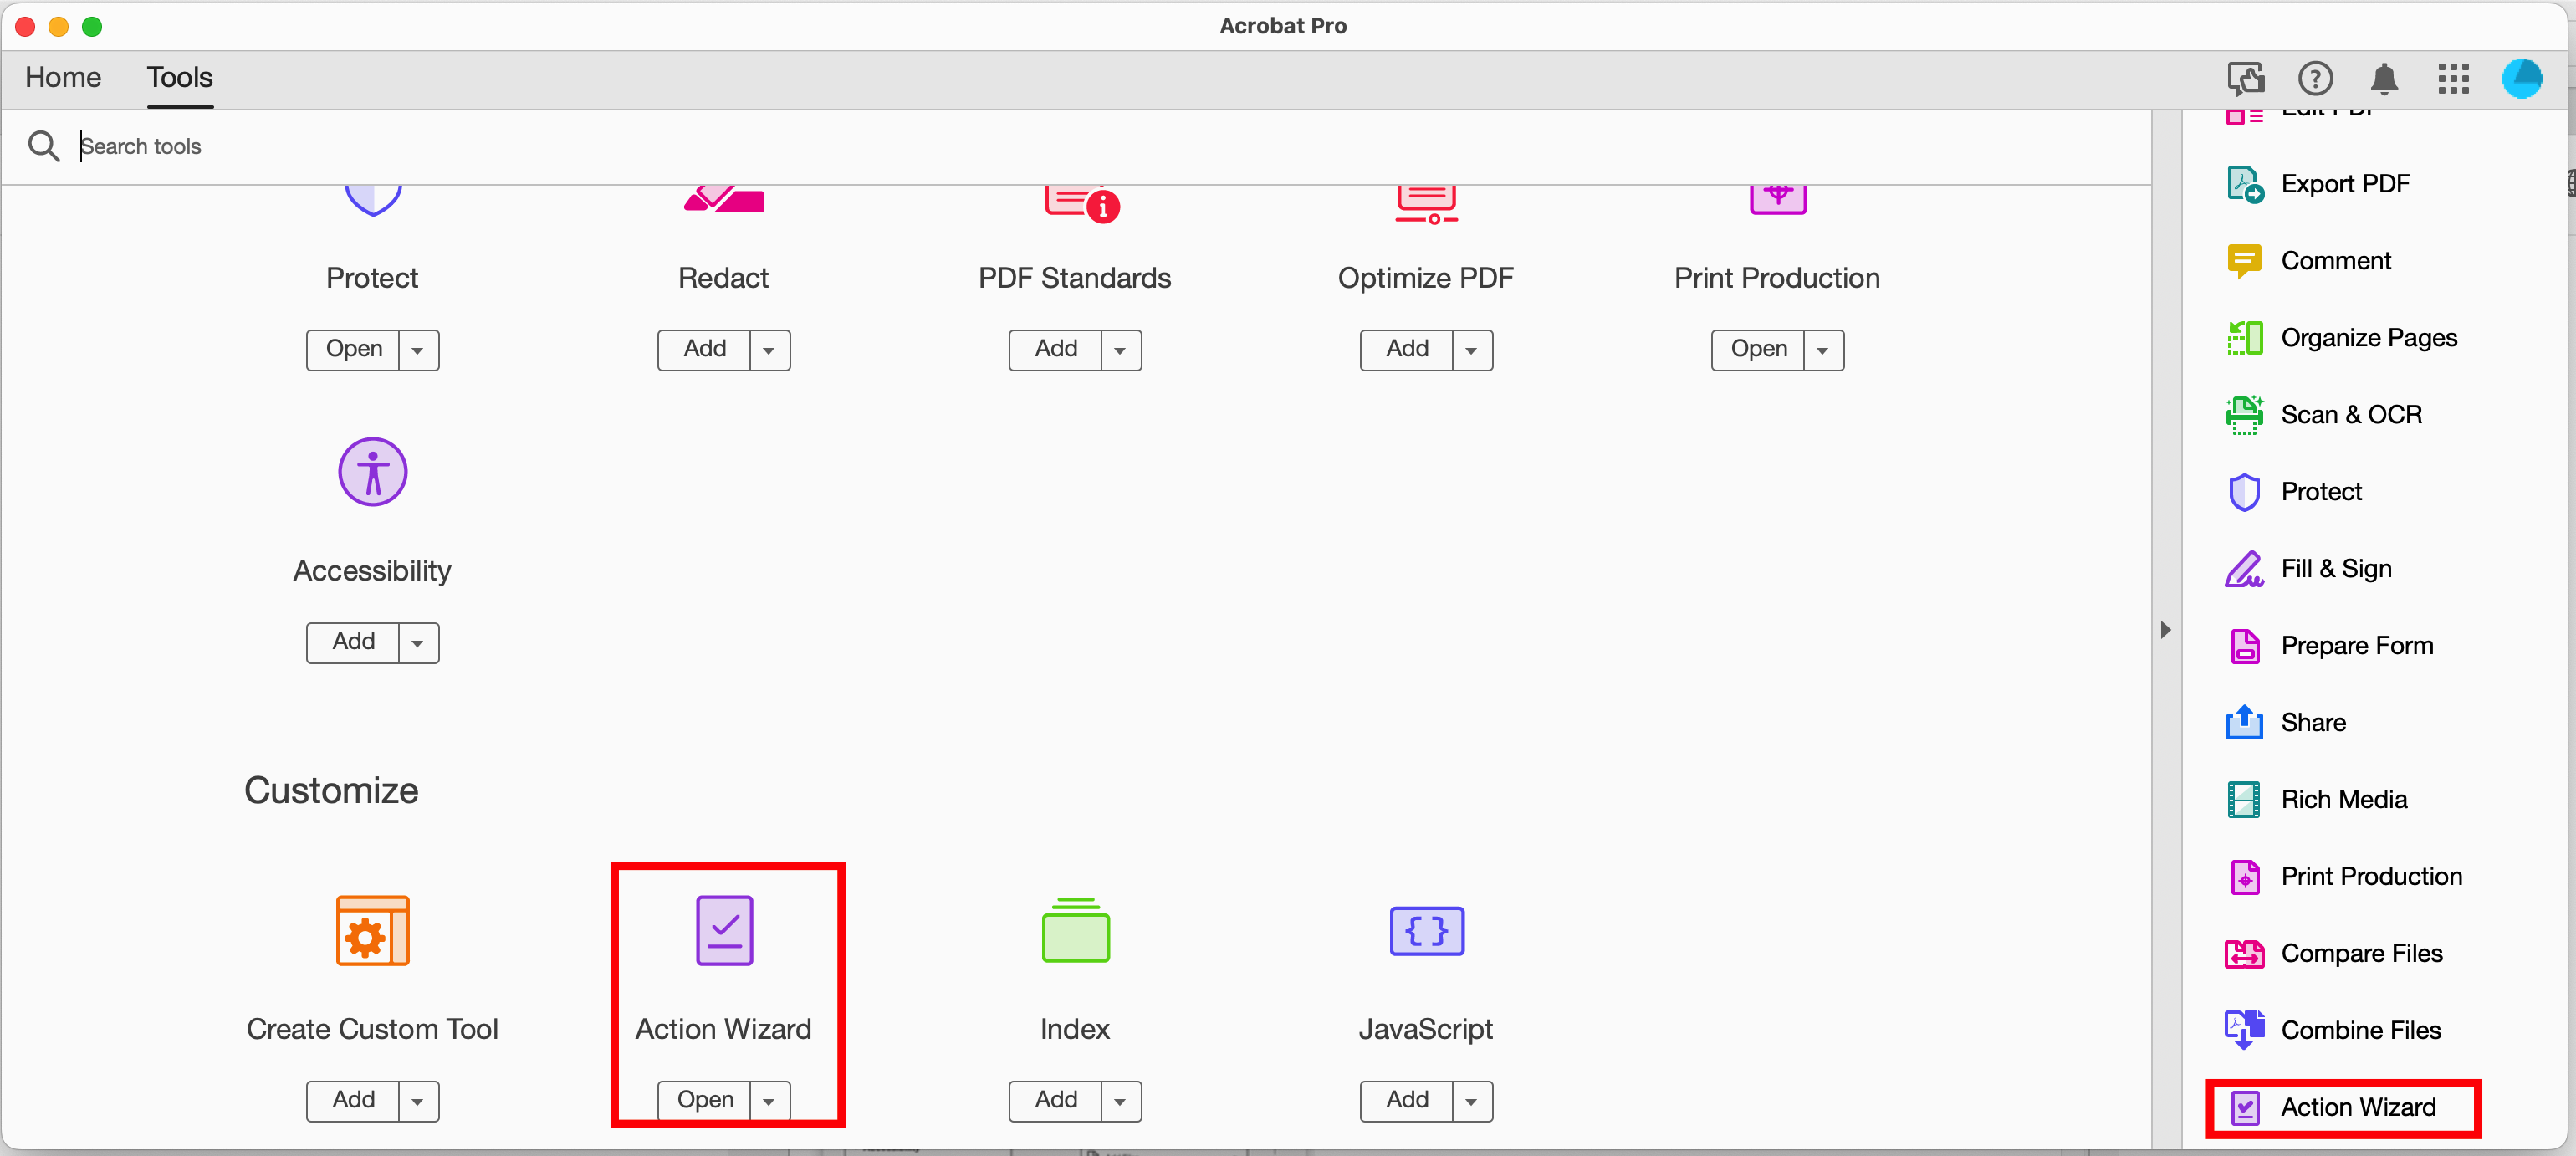2576x1156 pixels.
Task: Expand the Action Wizard Add dropdown
Action: pyautogui.click(x=772, y=1100)
